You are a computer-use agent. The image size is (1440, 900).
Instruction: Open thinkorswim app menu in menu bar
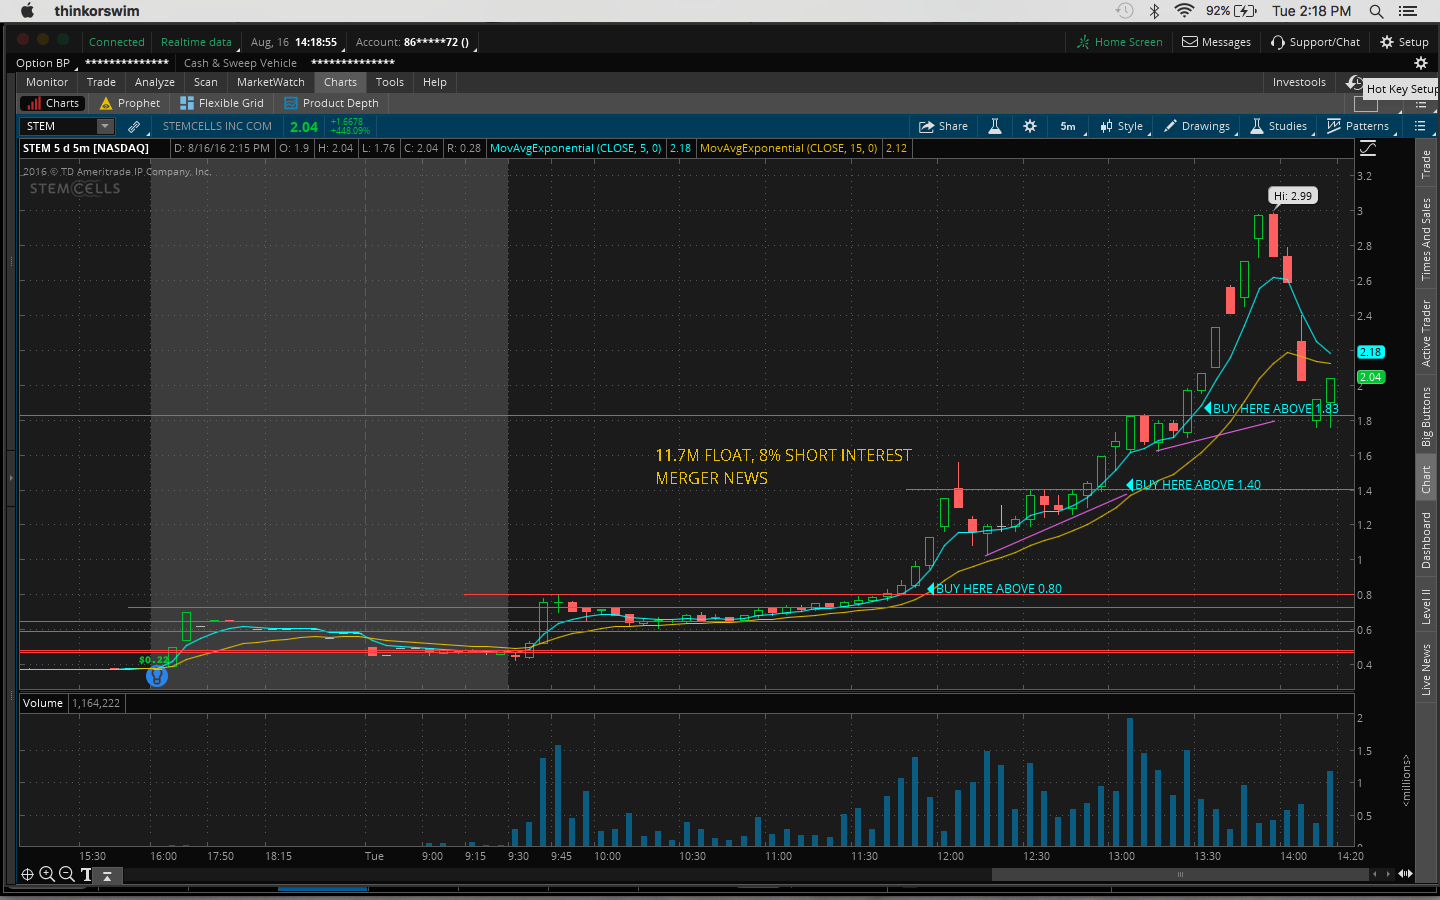97,11
